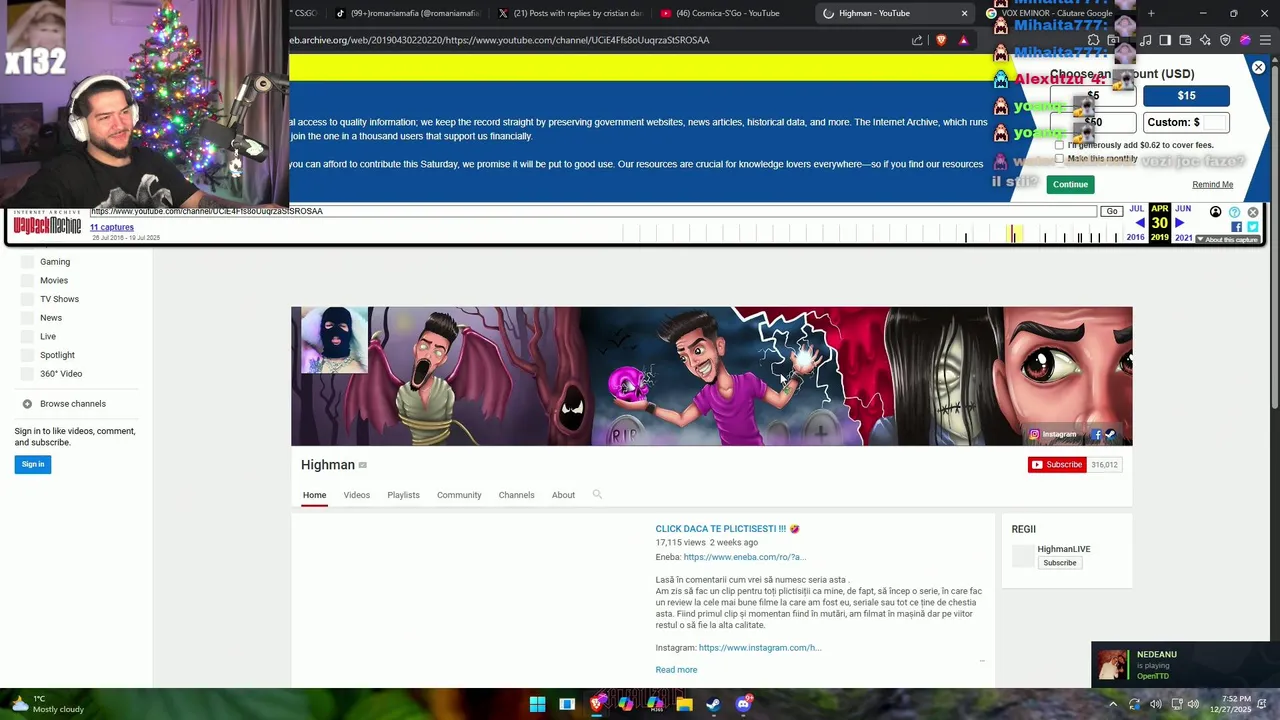Open Brave VPN shield icon

pos(1225,40)
